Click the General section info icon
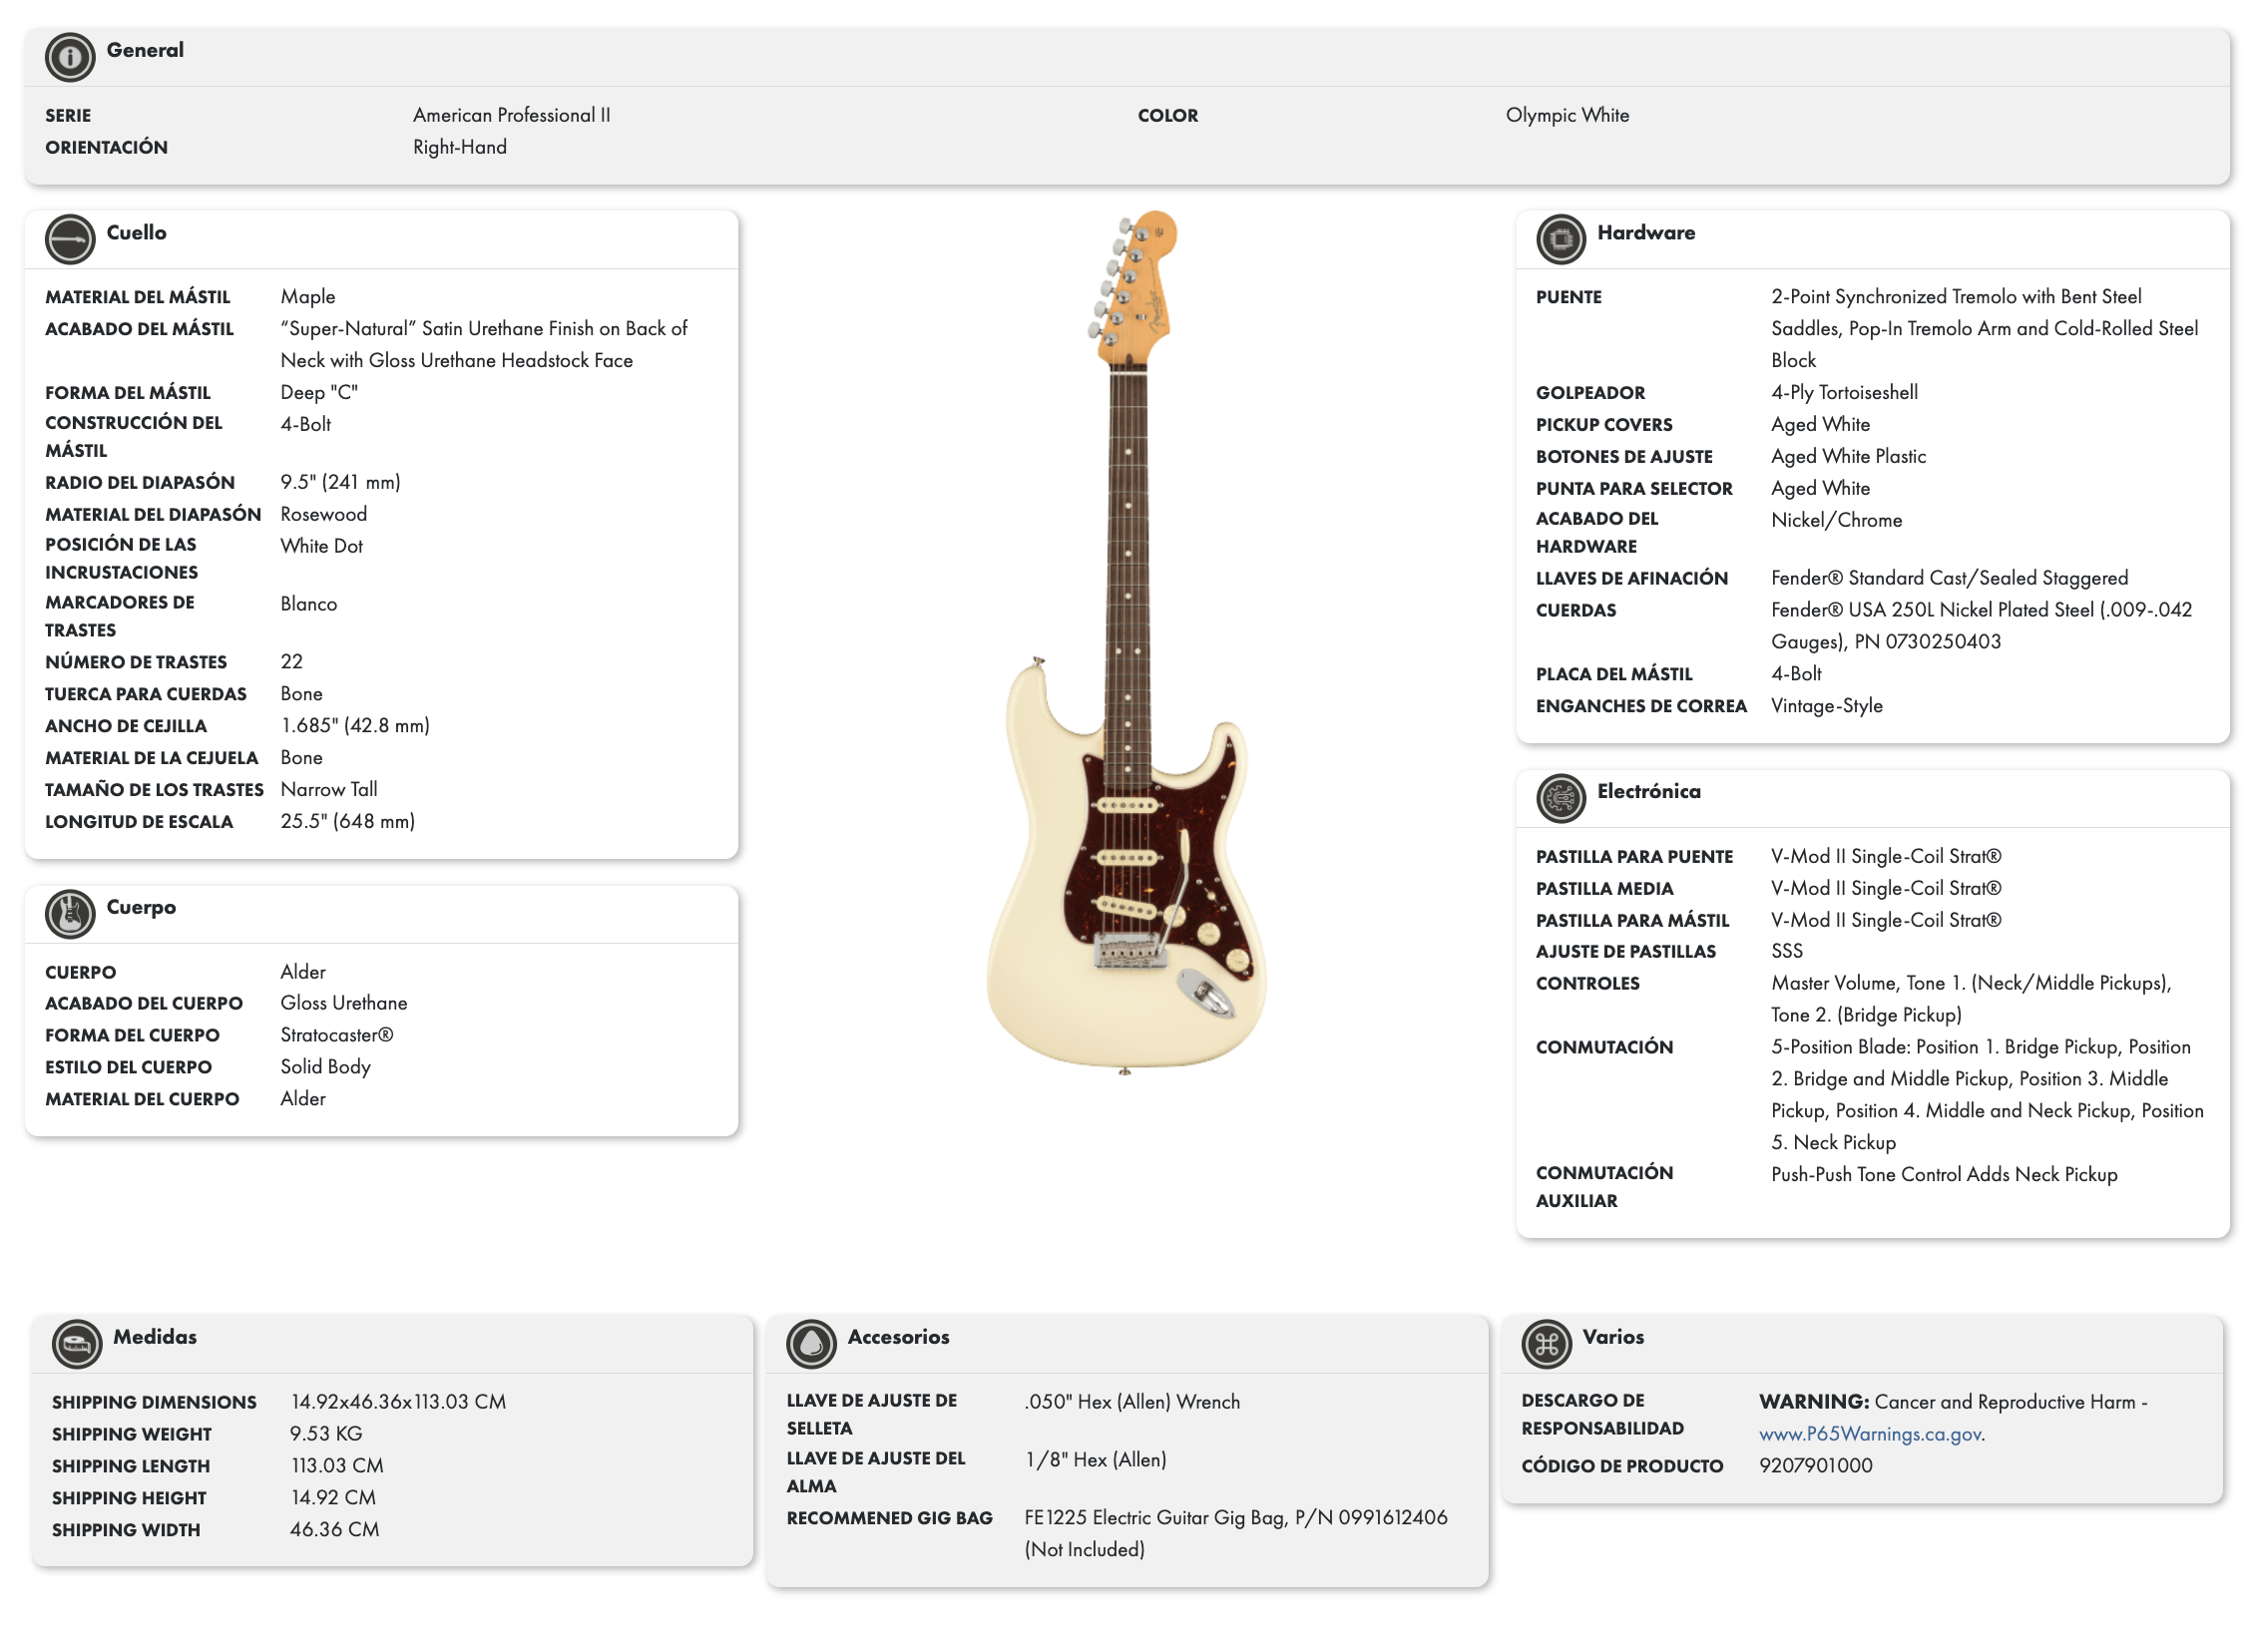2247x1652 pixels. pos(70,57)
